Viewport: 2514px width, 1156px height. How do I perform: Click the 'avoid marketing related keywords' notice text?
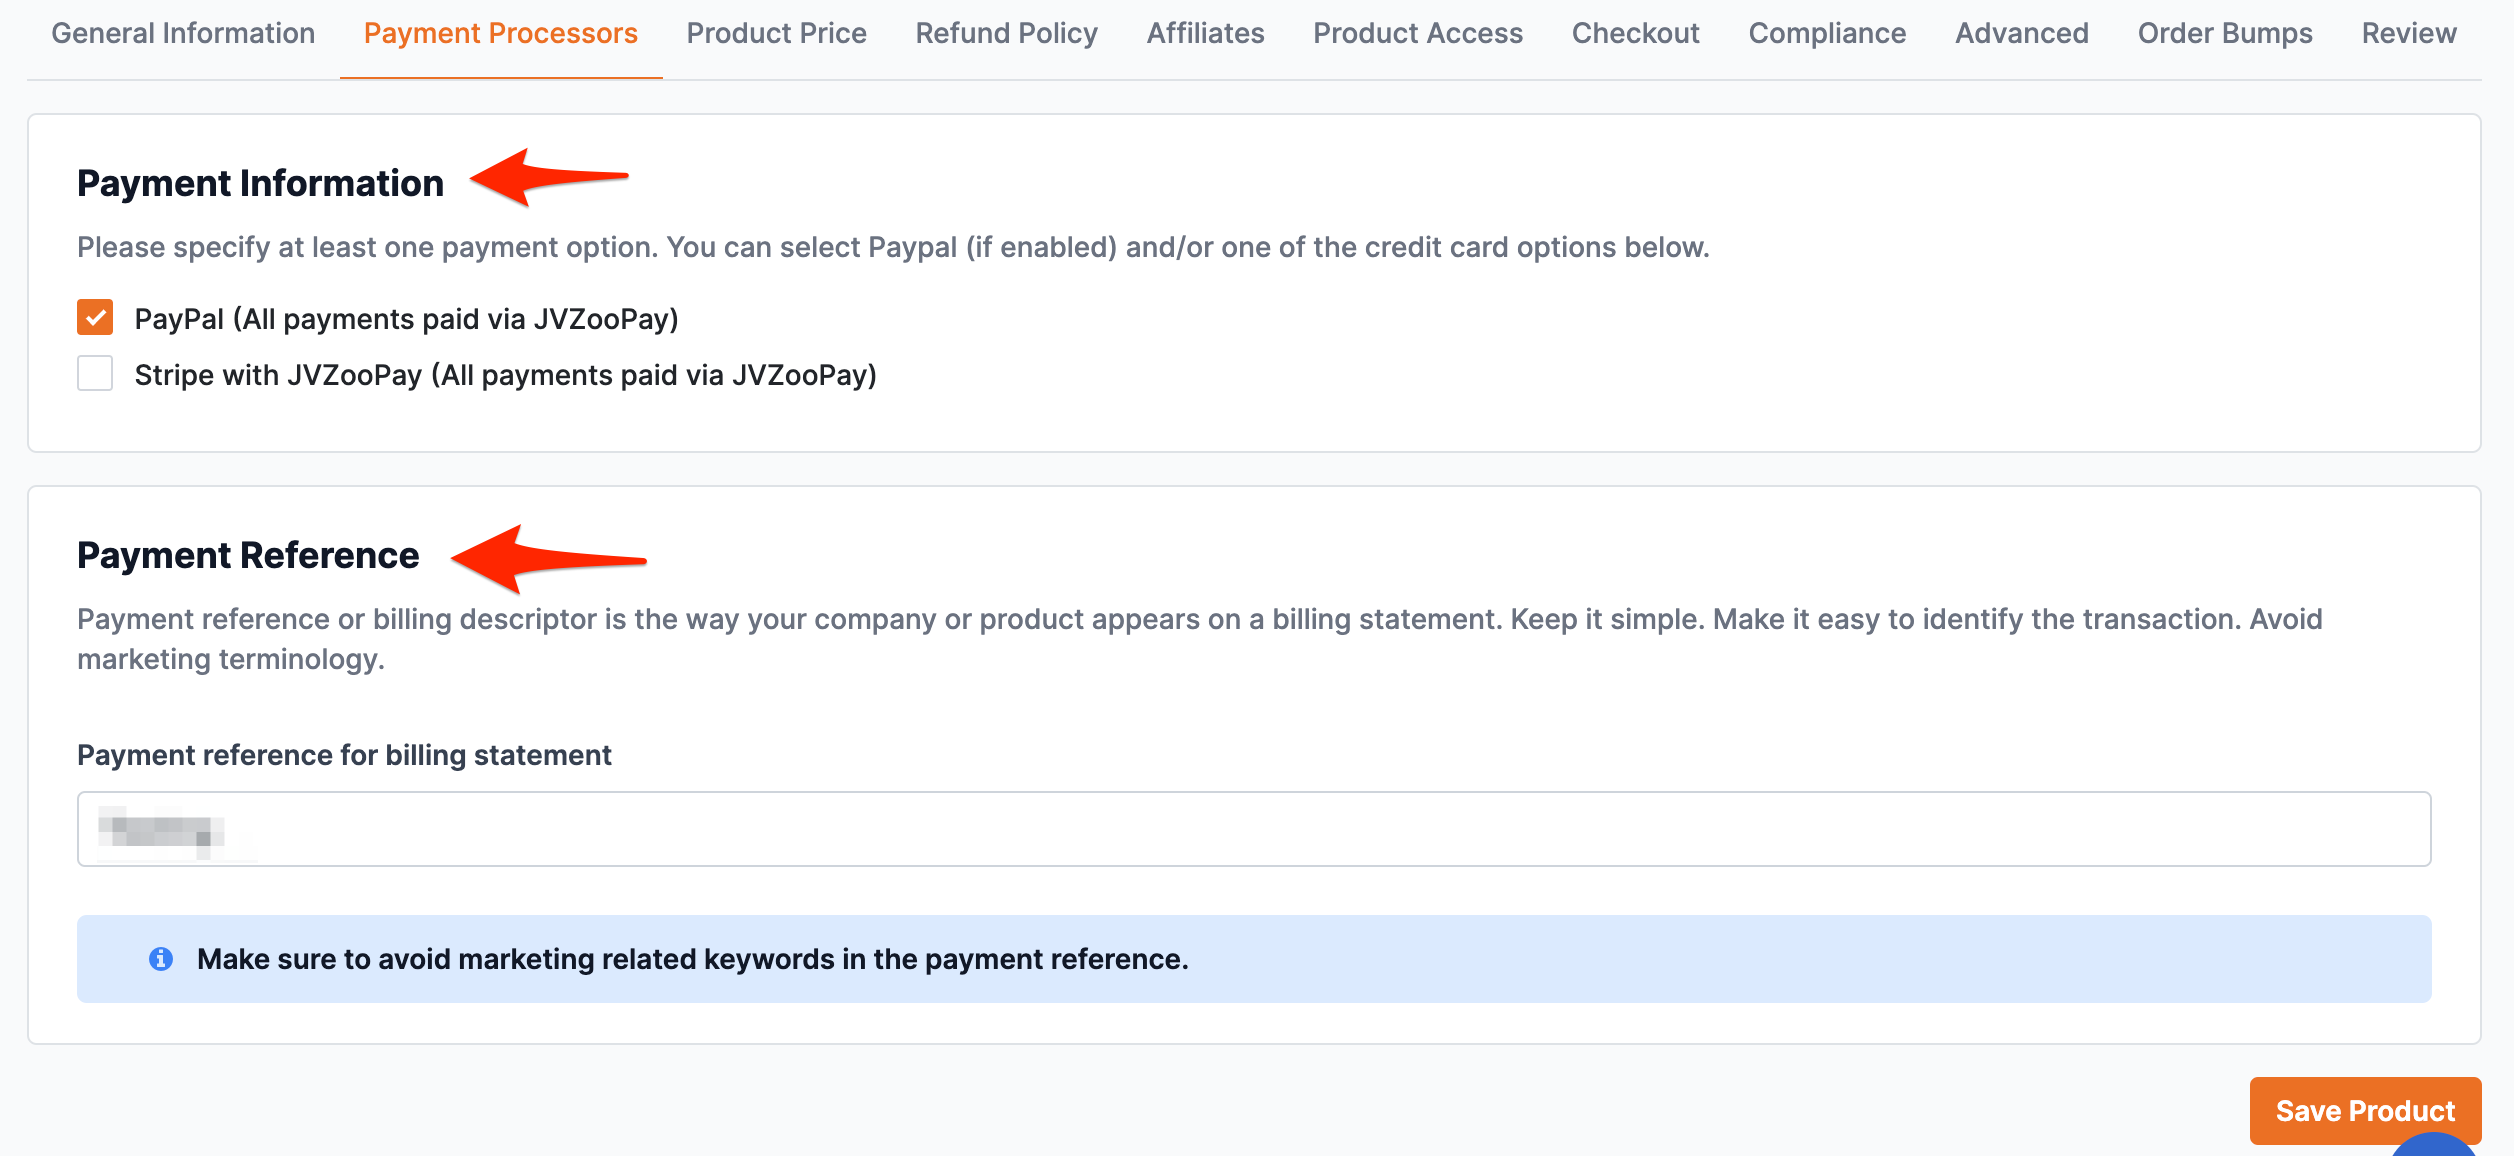pyautogui.click(x=693, y=959)
